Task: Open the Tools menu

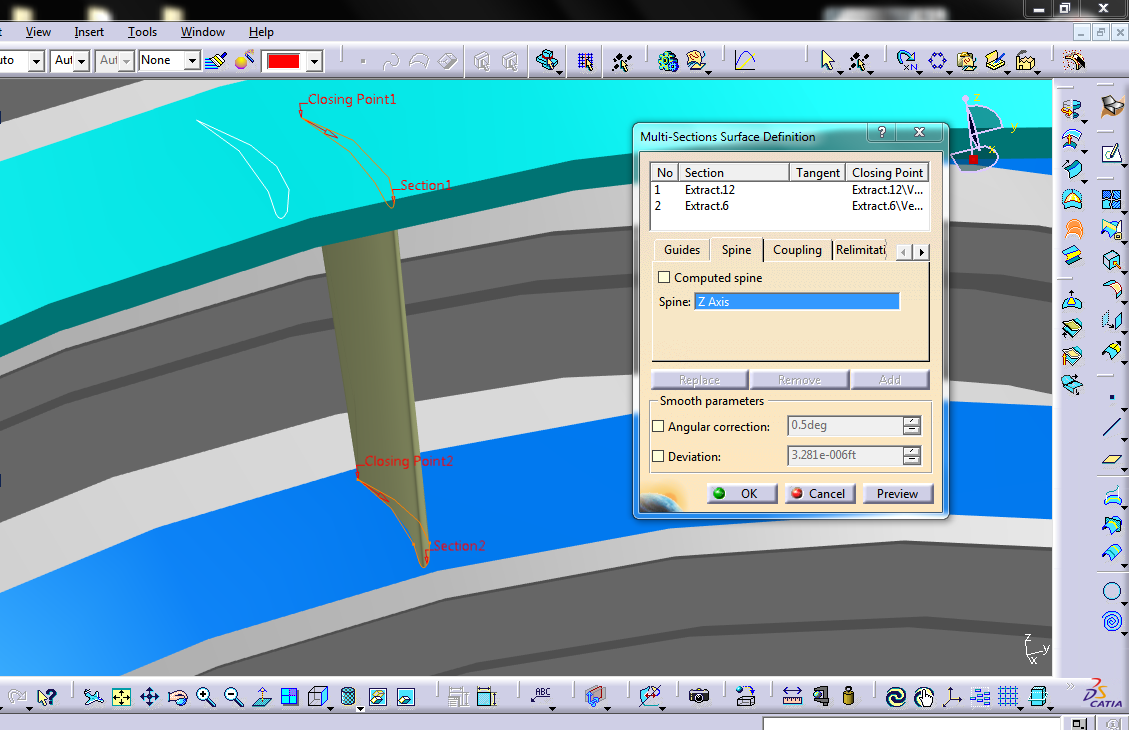Action: click(142, 32)
